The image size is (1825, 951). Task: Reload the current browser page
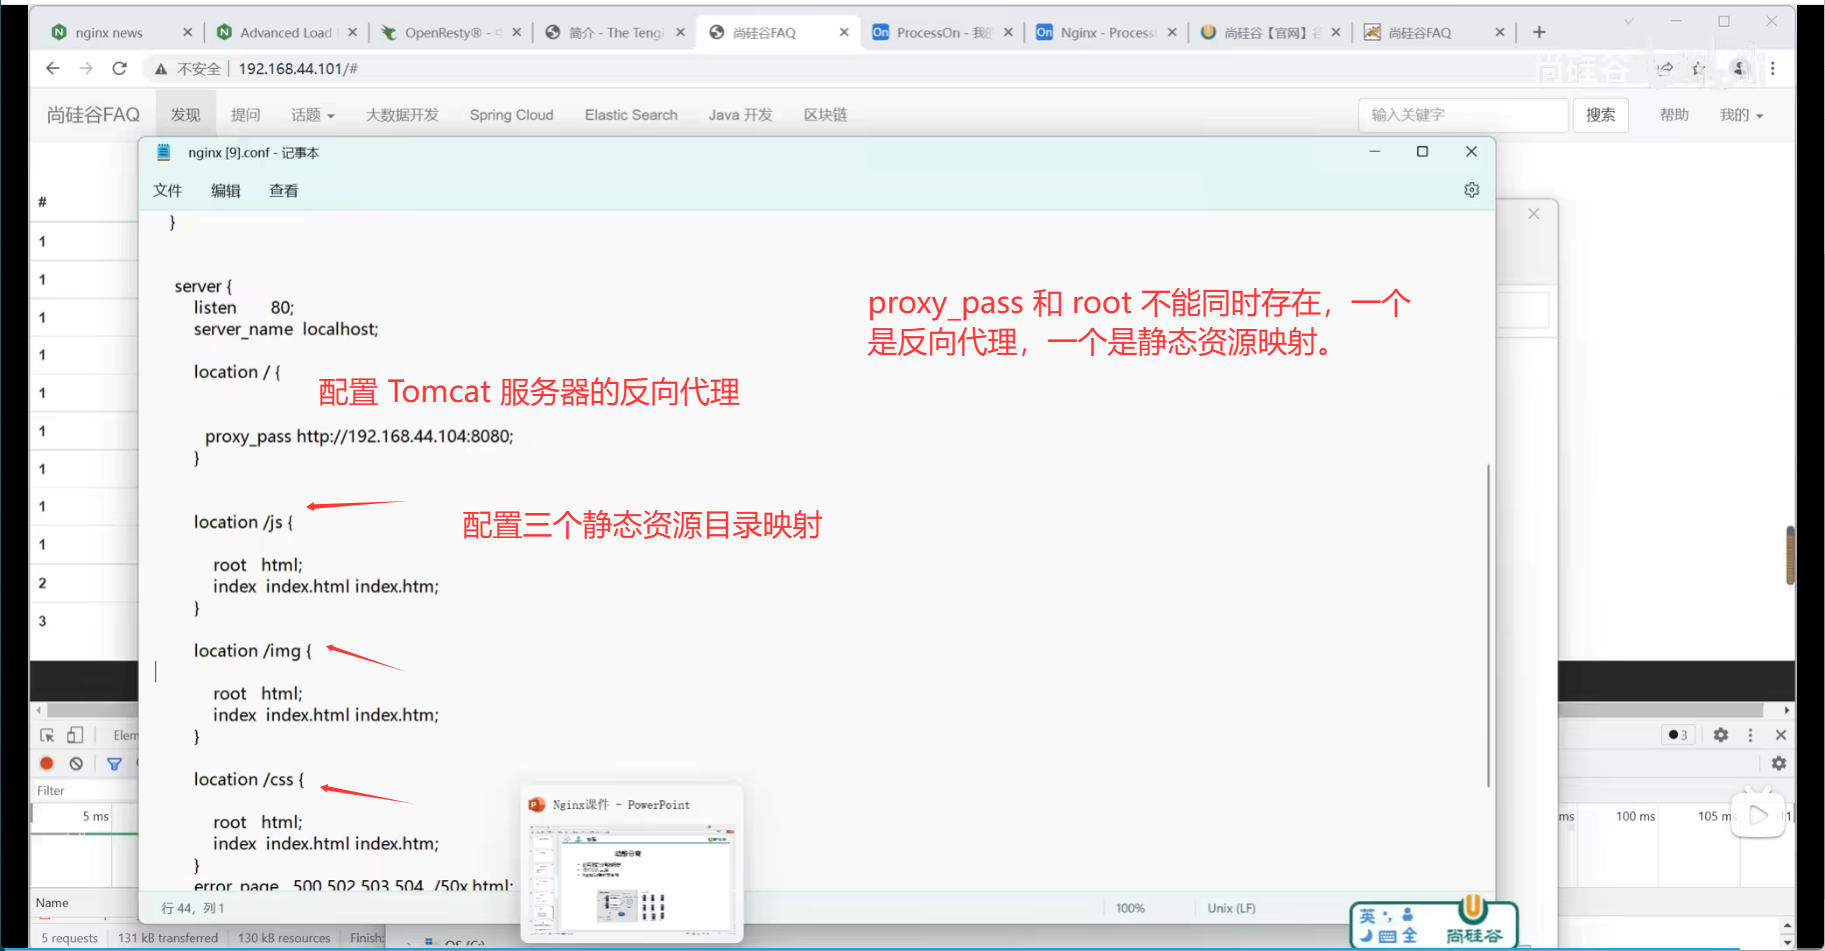point(119,68)
